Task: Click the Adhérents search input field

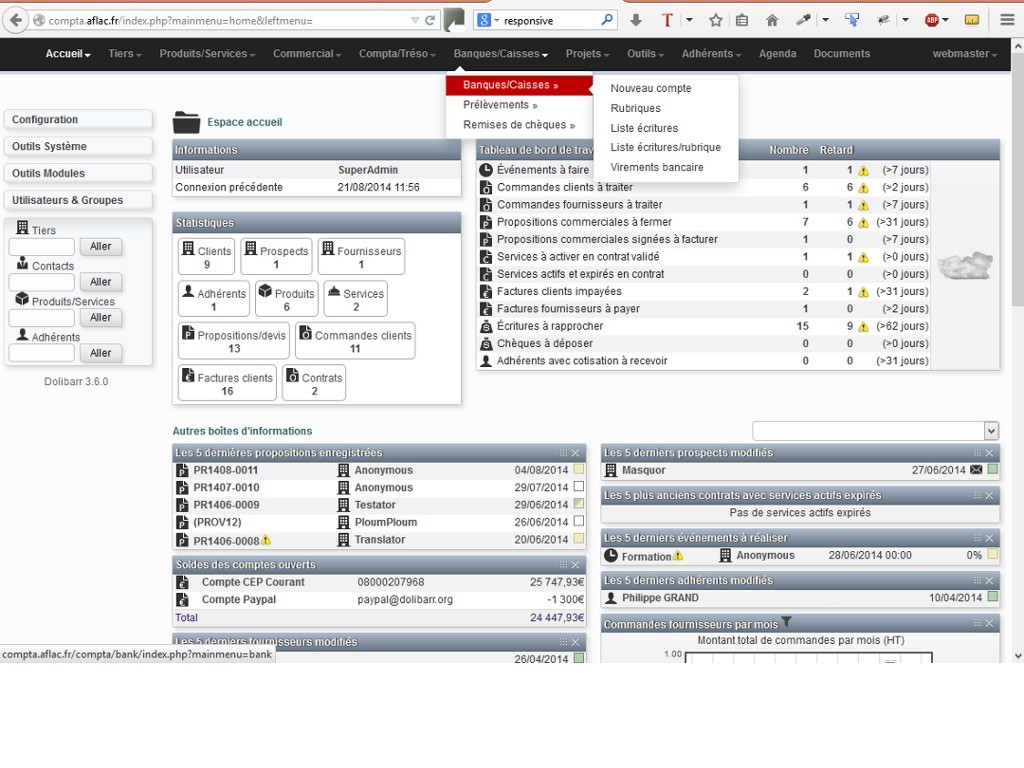Action: click(42, 353)
